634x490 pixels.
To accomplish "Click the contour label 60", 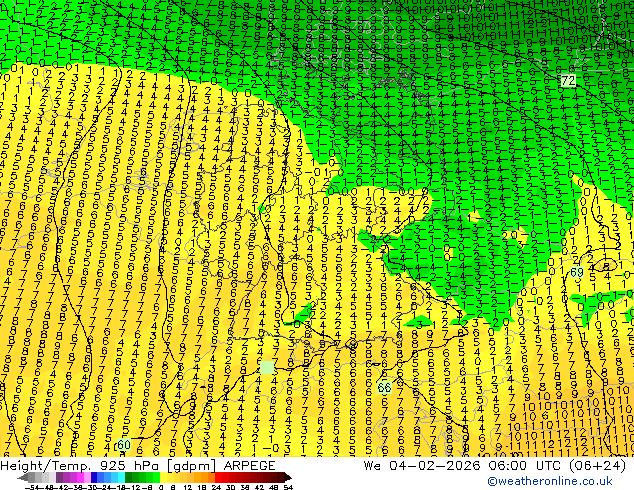I will click(x=124, y=445).
